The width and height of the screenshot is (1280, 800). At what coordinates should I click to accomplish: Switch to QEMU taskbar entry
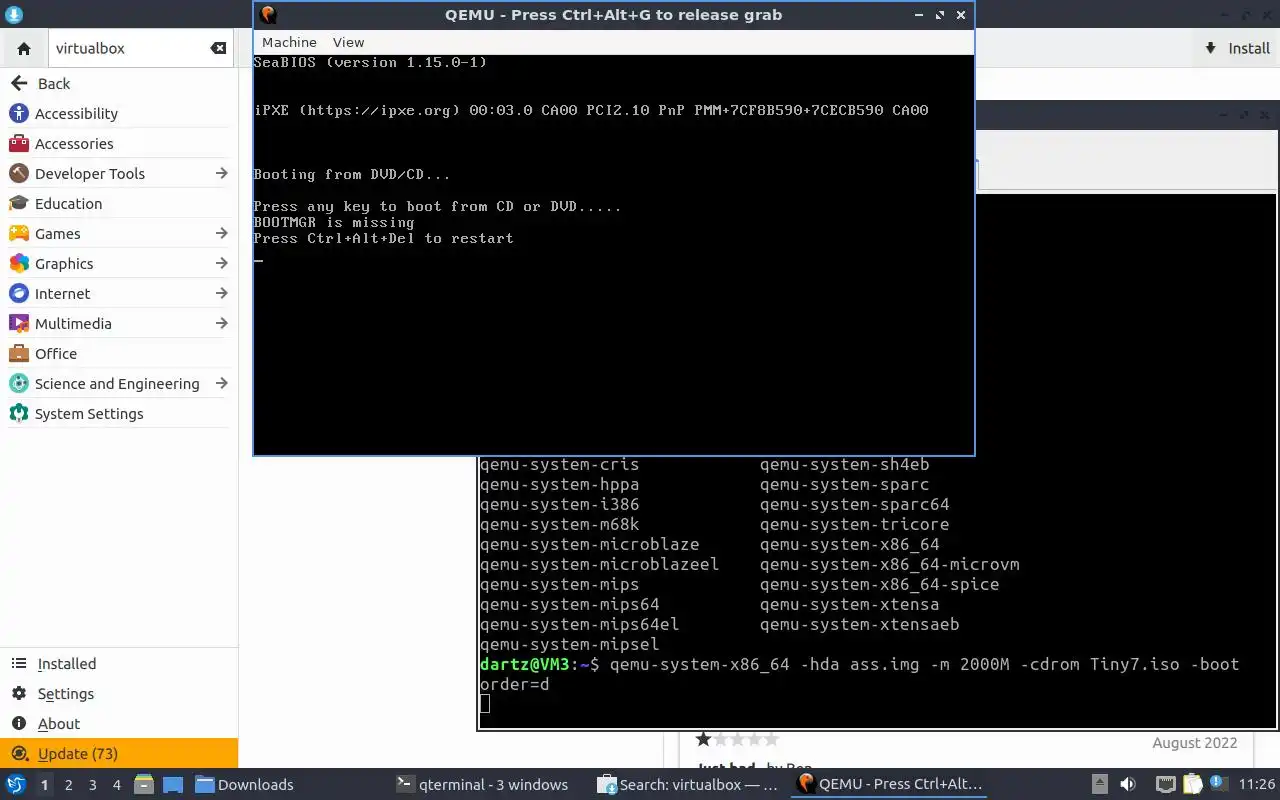pyautogui.click(x=890, y=784)
